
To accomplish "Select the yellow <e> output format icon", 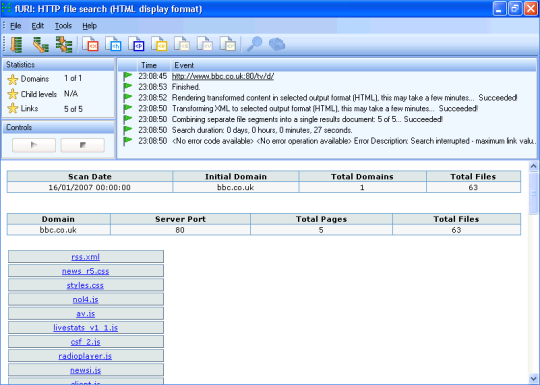I will (x=159, y=44).
